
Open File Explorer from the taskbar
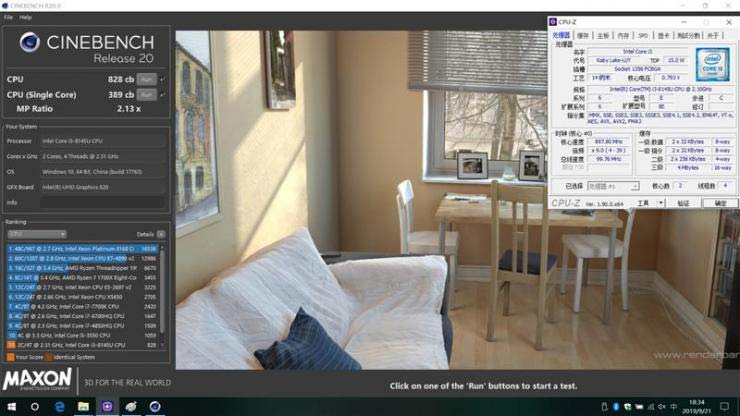pyautogui.click(x=84, y=407)
